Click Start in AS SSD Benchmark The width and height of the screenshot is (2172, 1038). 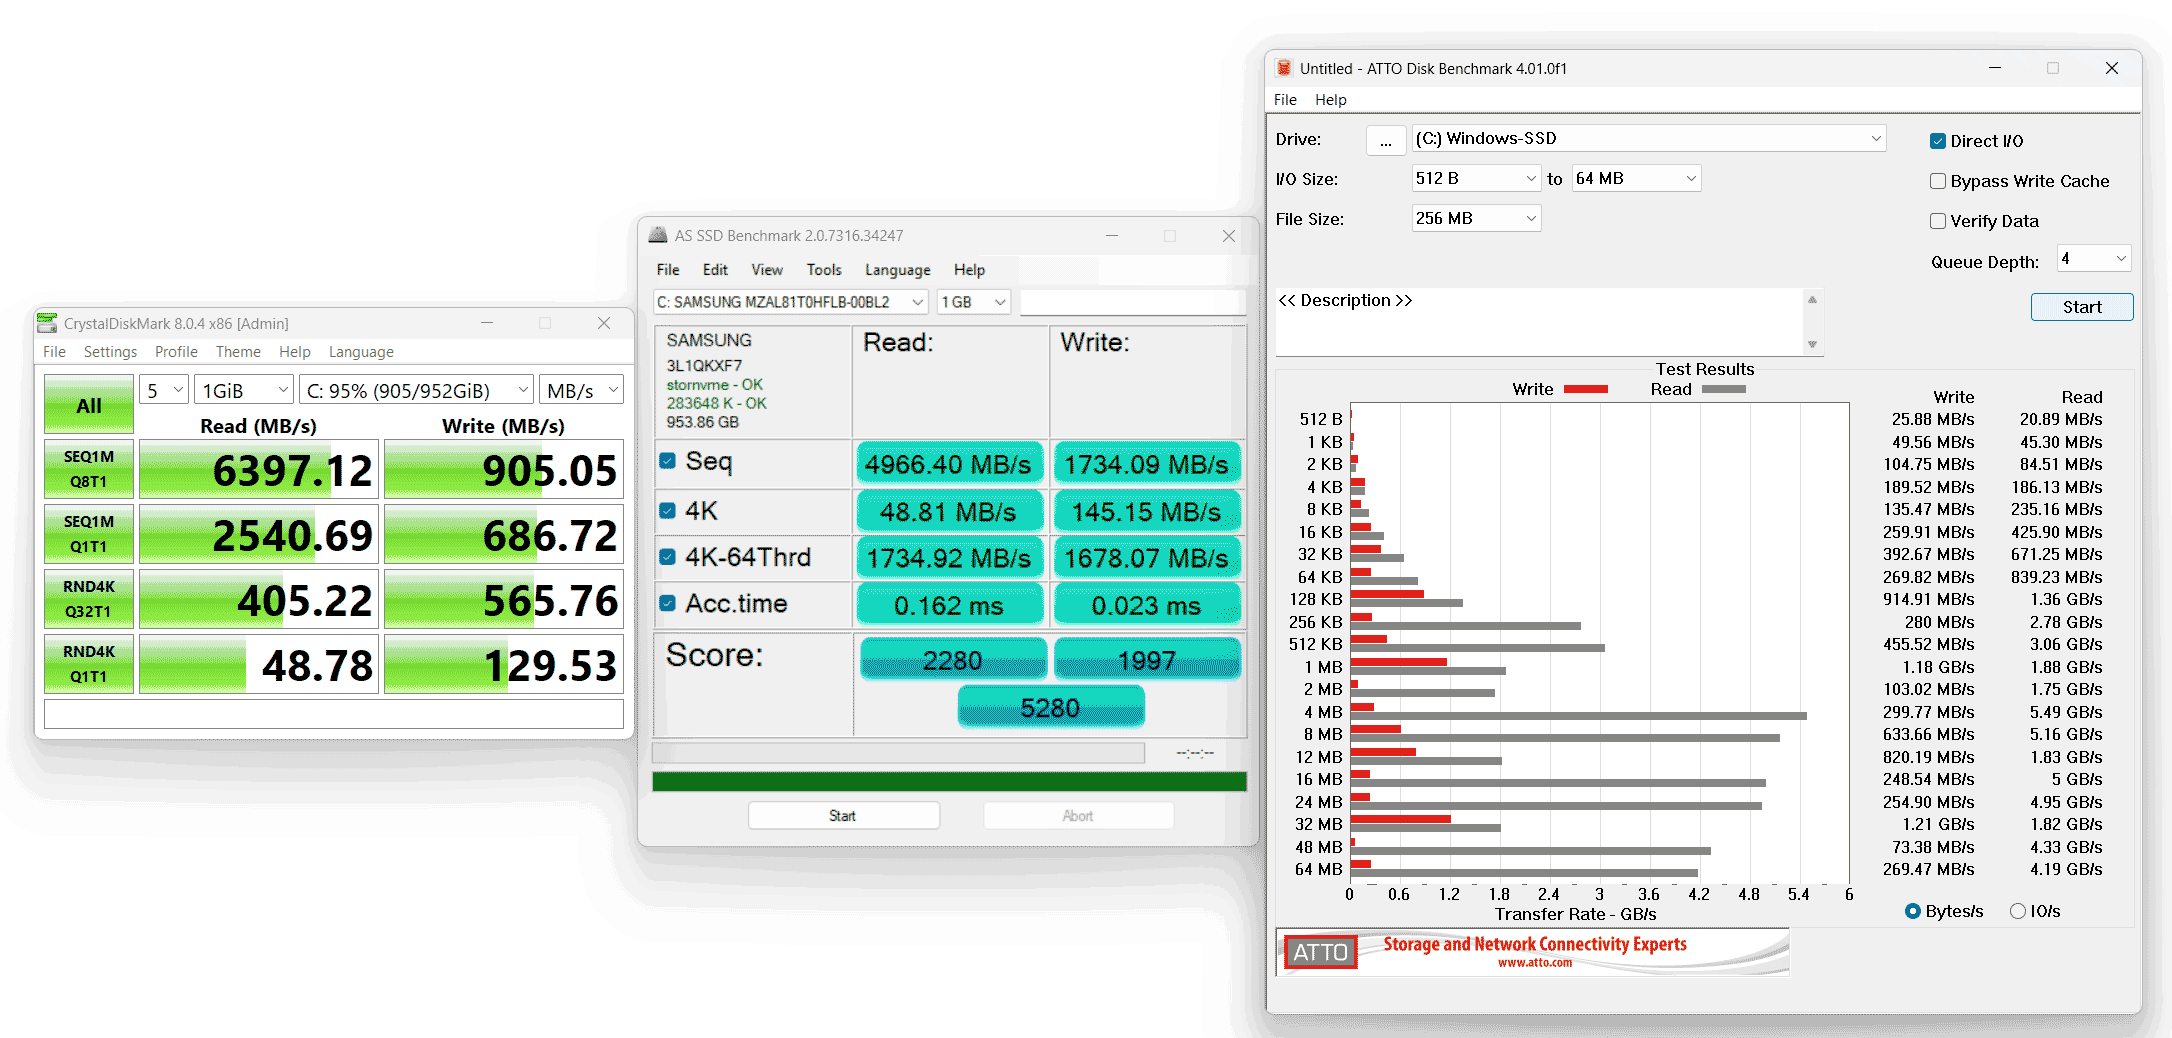click(843, 816)
